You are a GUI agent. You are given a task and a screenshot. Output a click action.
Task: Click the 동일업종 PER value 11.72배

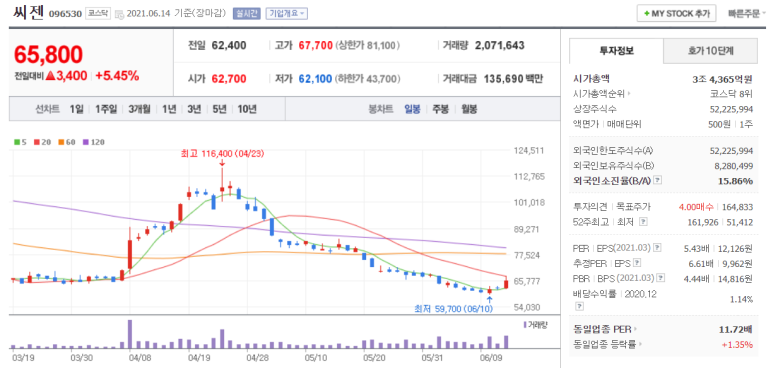[x=736, y=329]
